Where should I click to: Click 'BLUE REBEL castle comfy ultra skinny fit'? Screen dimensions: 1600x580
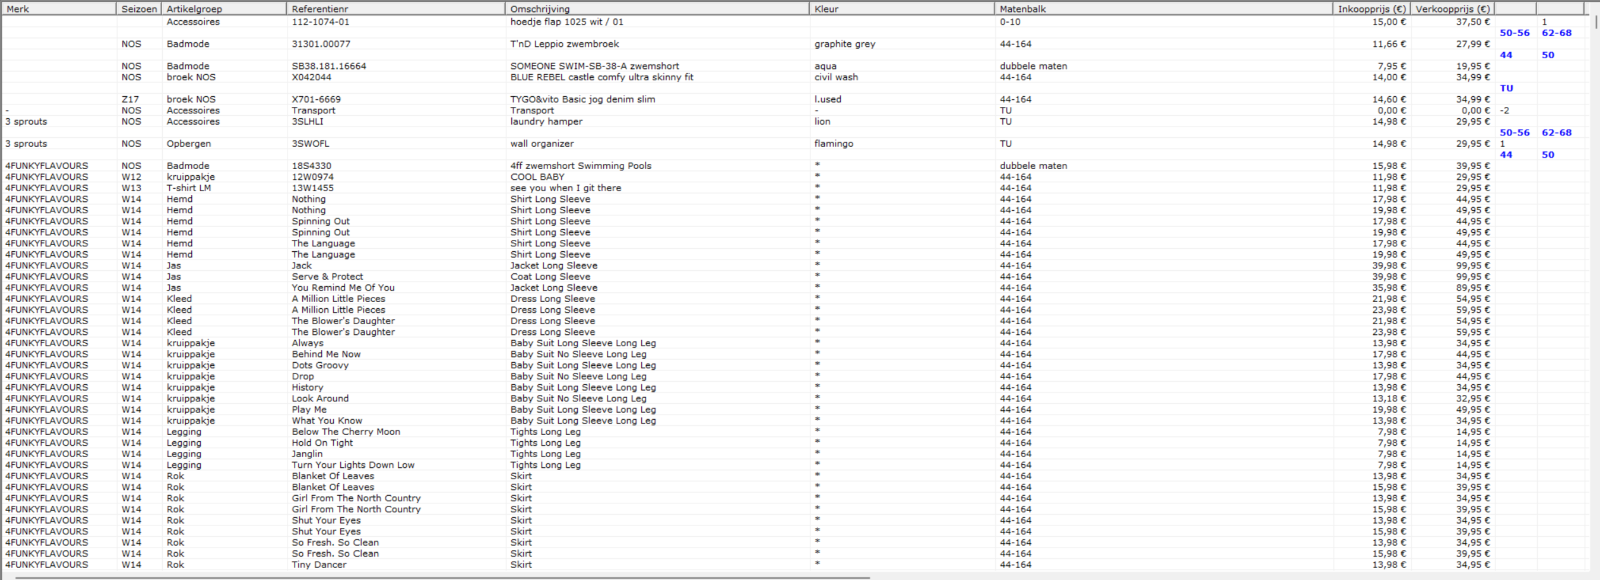[x=601, y=77]
